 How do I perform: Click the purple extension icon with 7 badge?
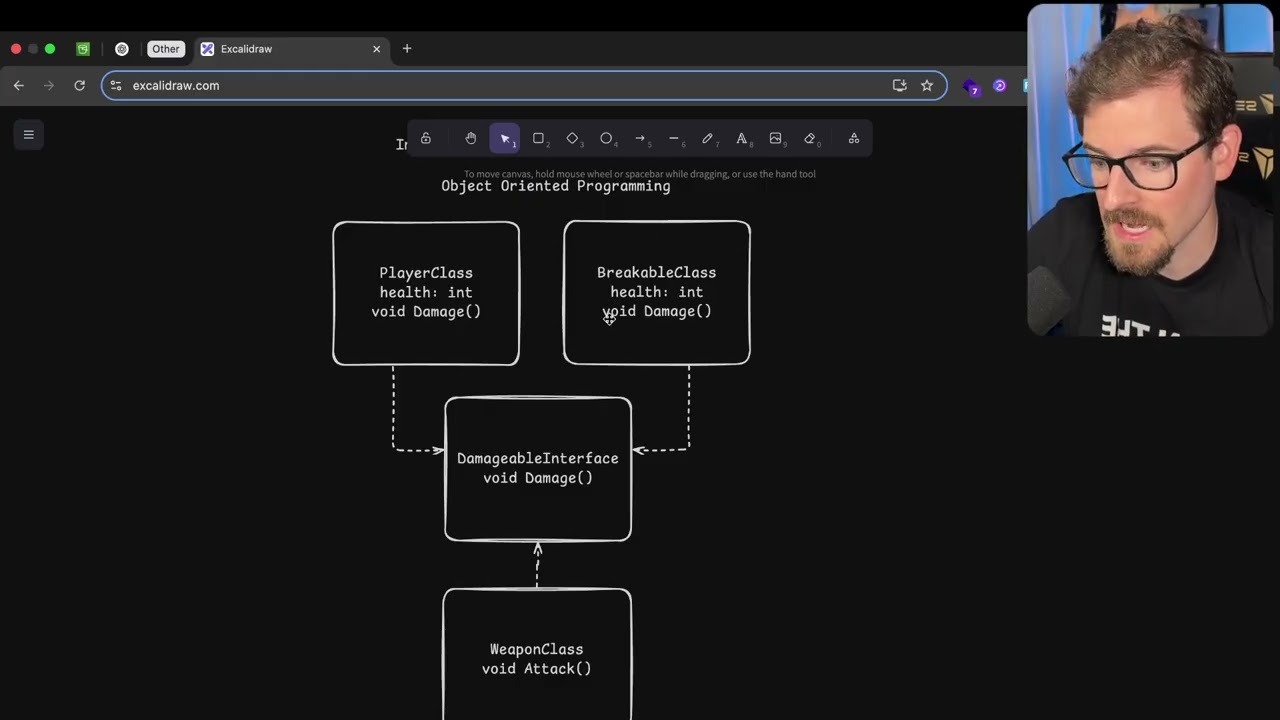point(971,87)
